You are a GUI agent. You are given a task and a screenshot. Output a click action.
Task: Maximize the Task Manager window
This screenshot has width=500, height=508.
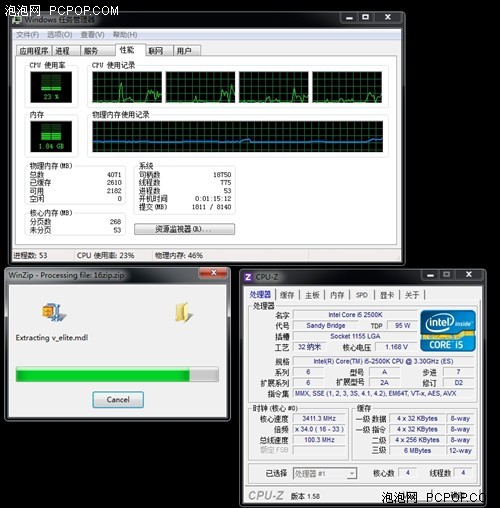pyautogui.click(x=365, y=18)
